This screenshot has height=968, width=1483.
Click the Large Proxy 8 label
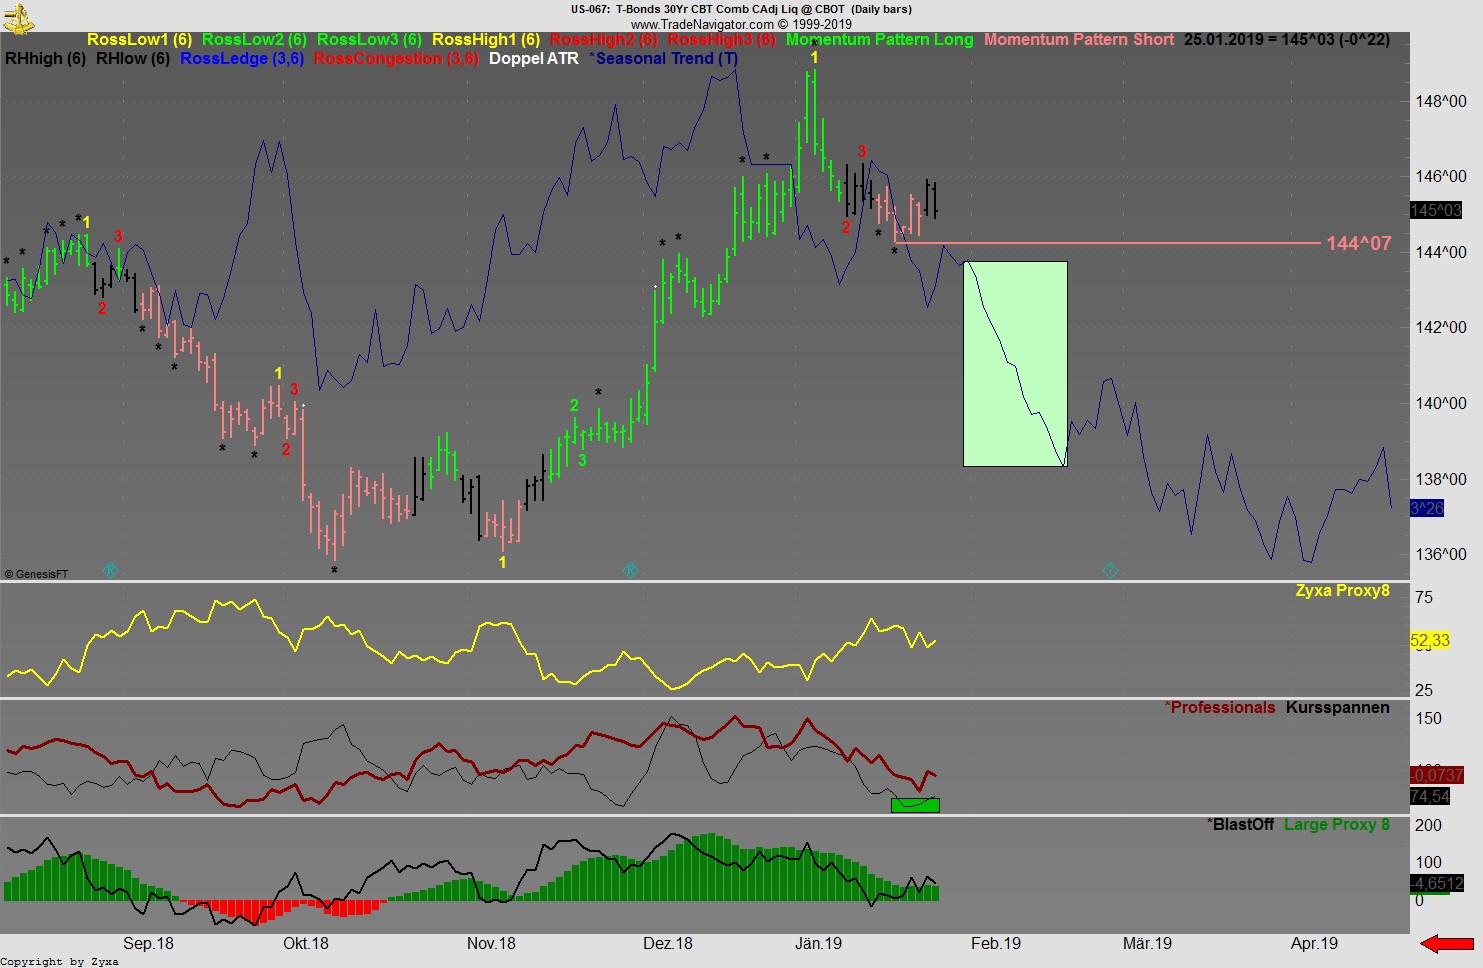[1337, 825]
